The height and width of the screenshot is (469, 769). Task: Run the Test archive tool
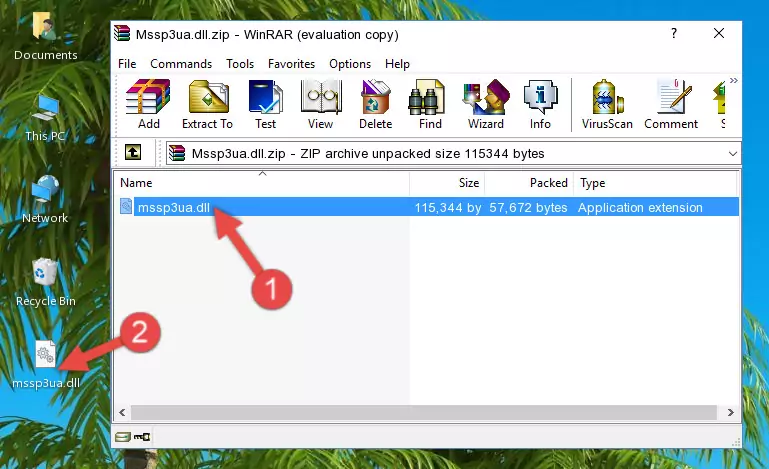265,104
